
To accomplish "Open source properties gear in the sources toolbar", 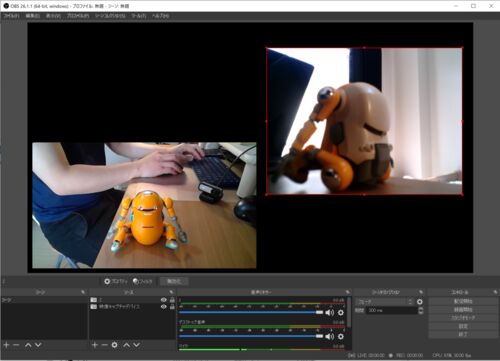I will pyautogui.click(x=115, y=345).
